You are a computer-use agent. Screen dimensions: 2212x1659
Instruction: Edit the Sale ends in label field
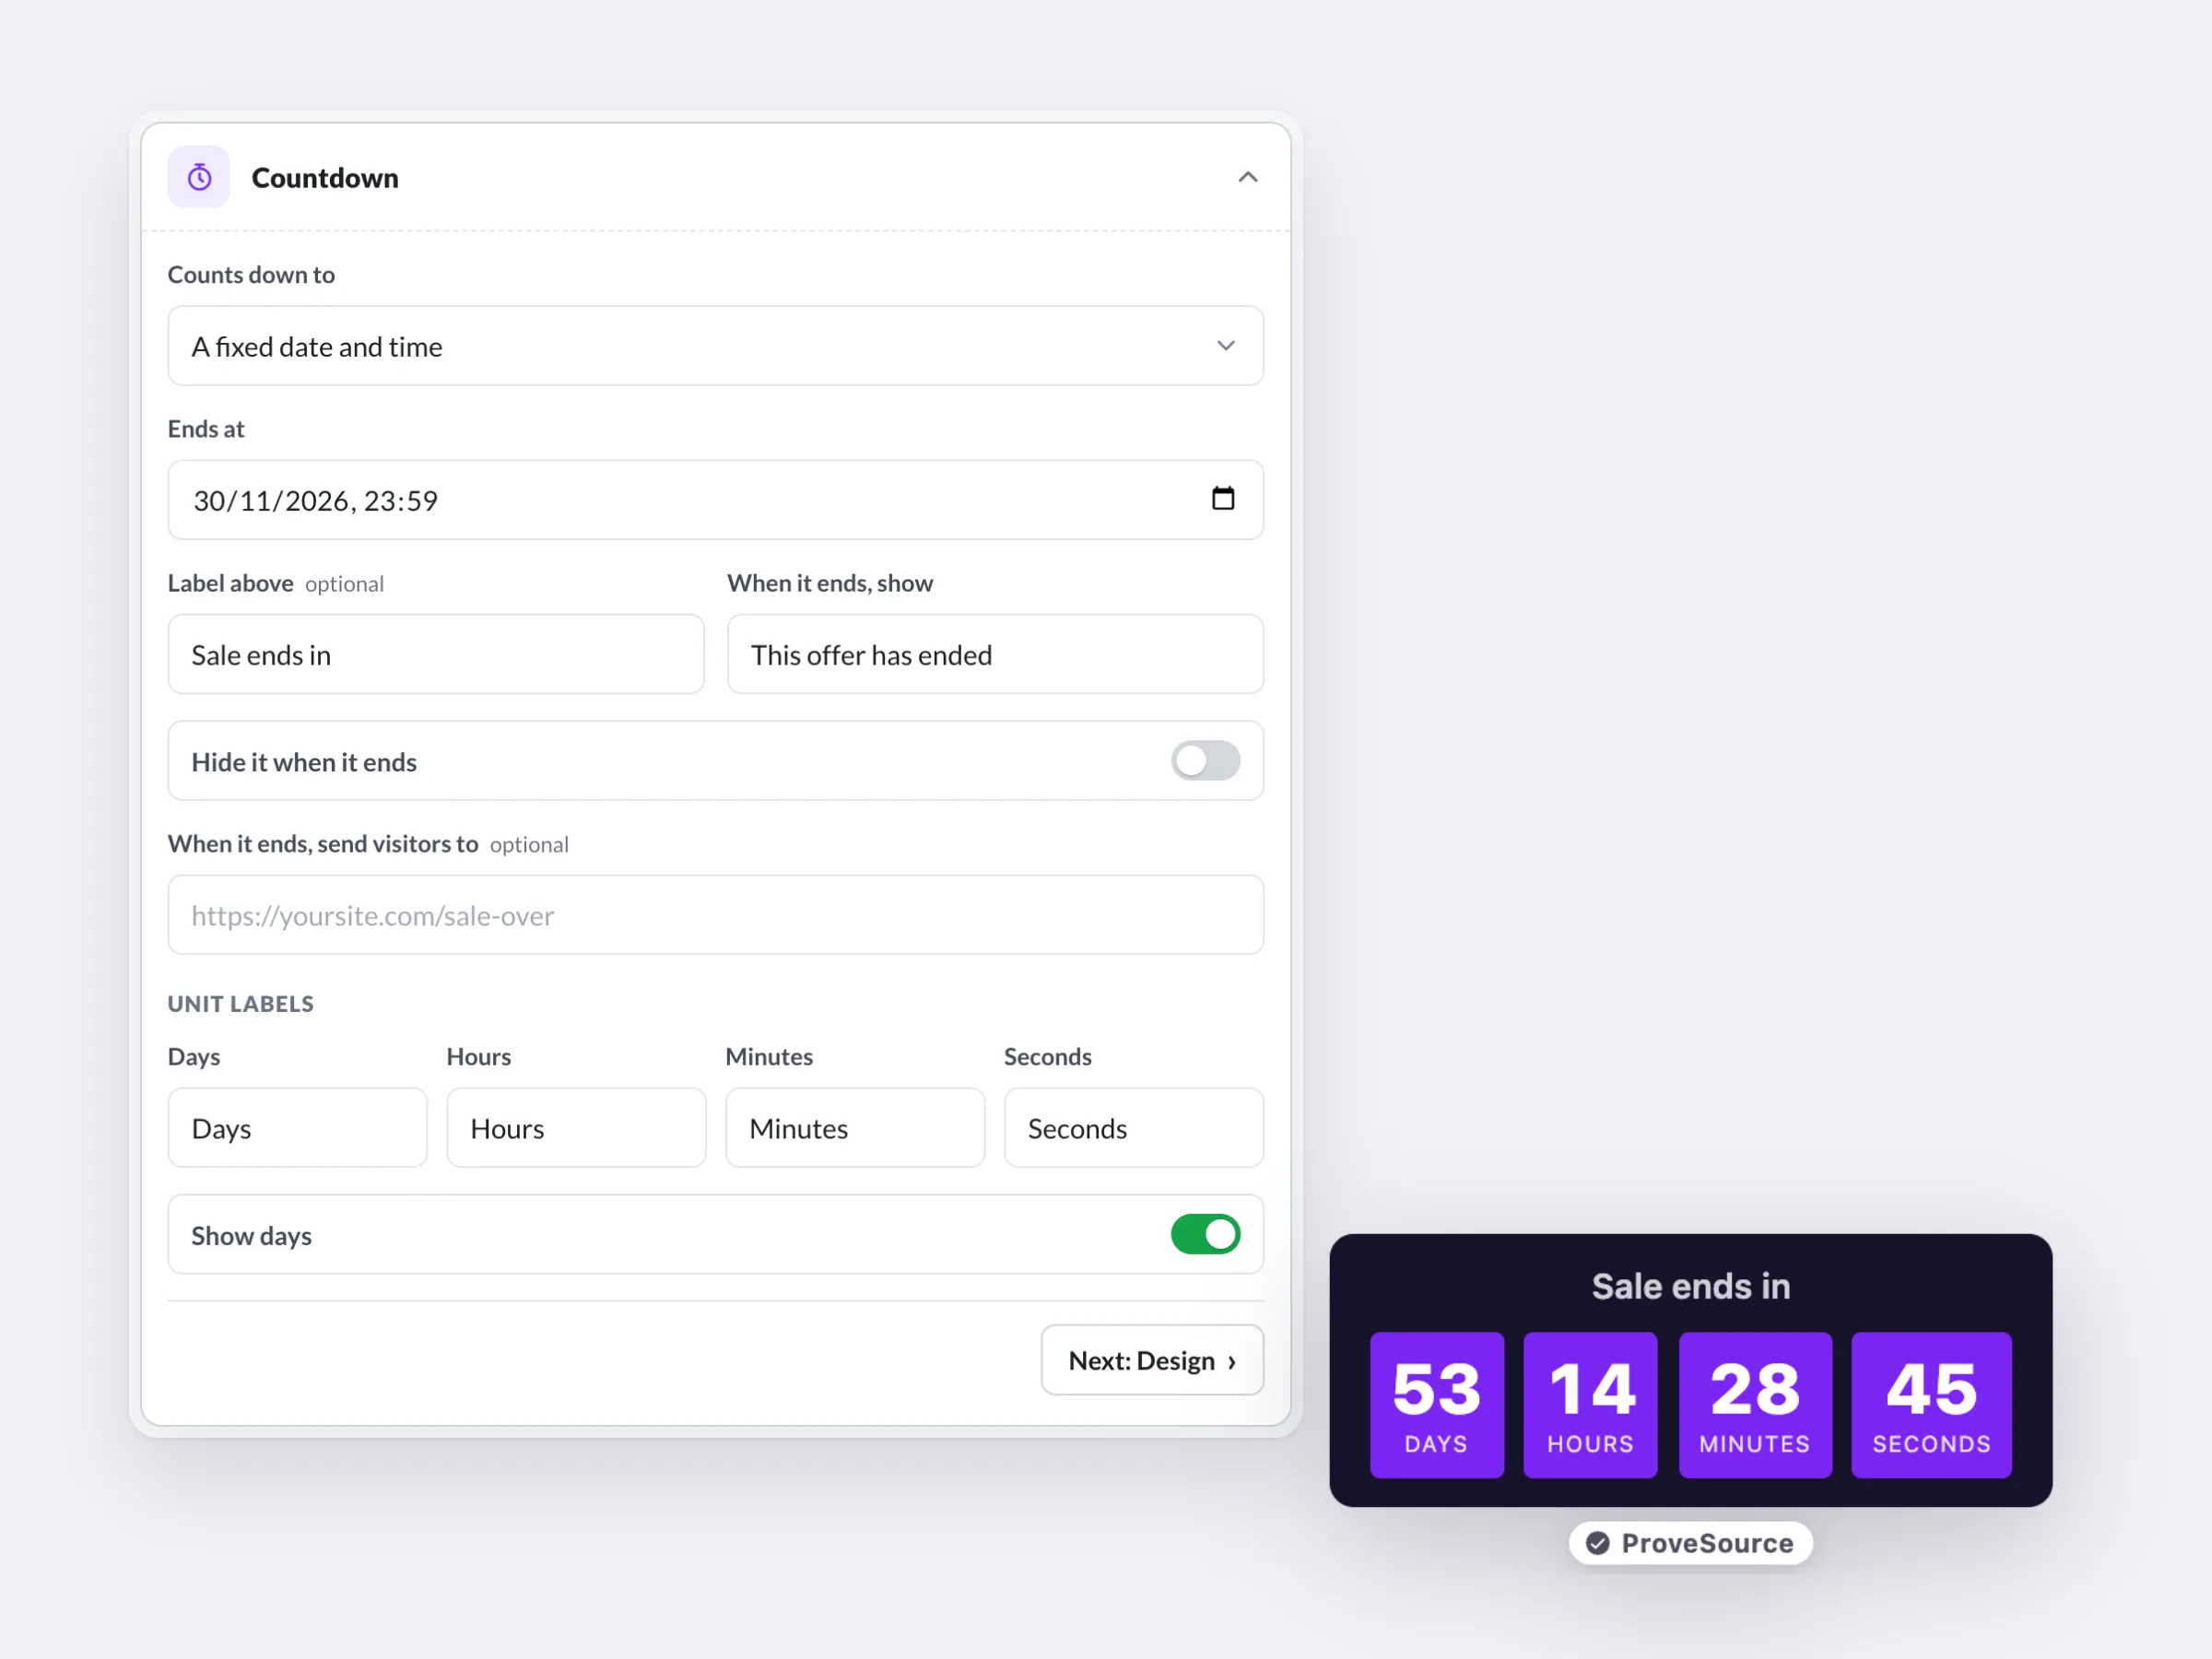click(436, 654)
